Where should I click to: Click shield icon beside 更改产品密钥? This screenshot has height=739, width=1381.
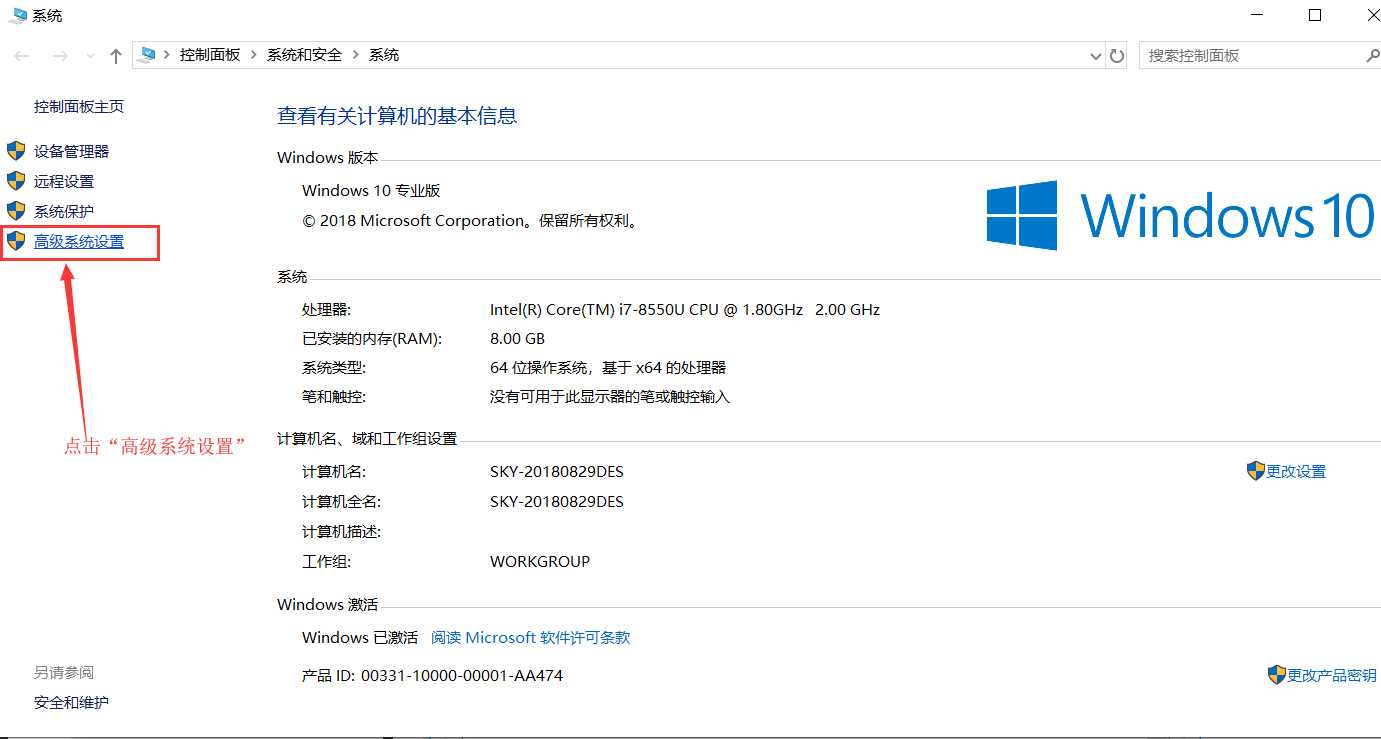pyautogui.click(x=1277, y=675)
